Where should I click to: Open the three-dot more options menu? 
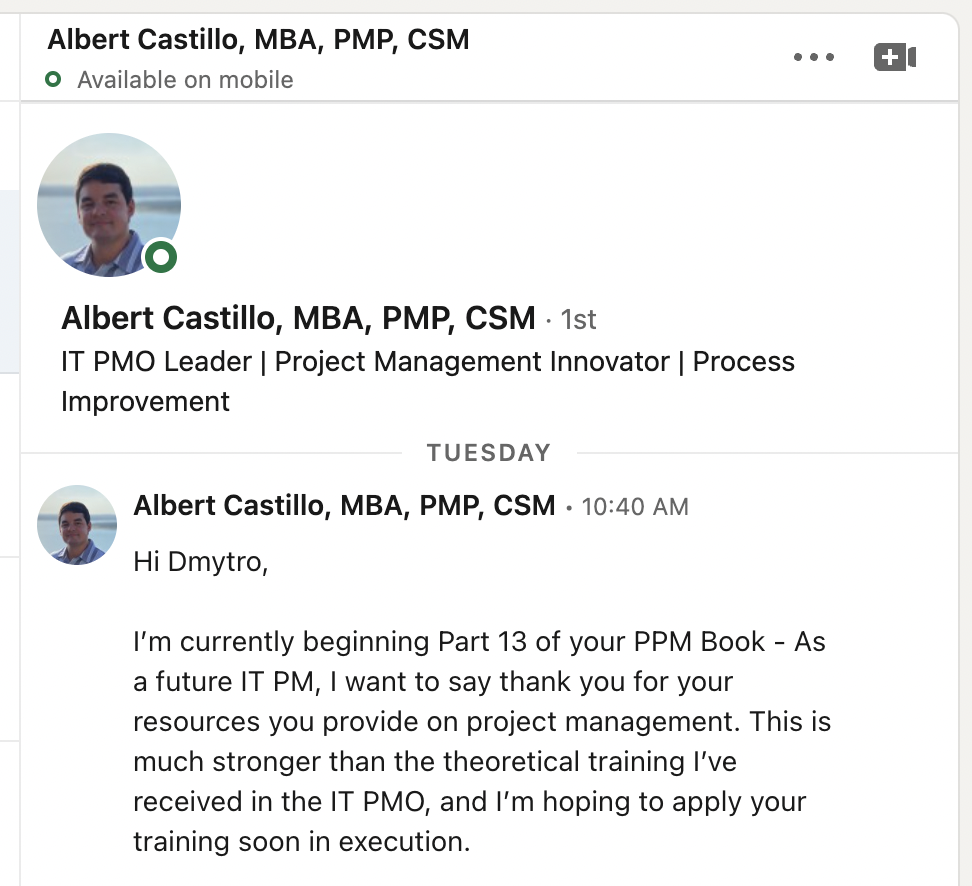(813, 57)
